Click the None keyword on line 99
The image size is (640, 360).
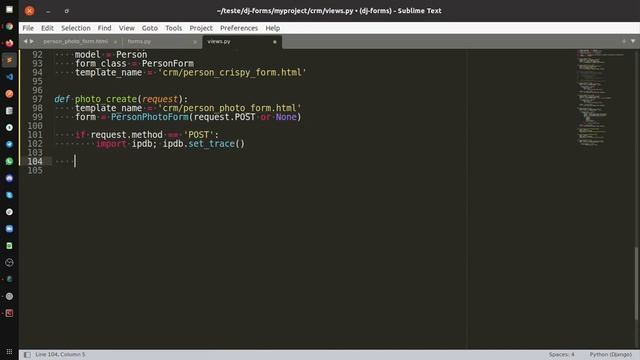pyautogui.click(x=286, y=117)
